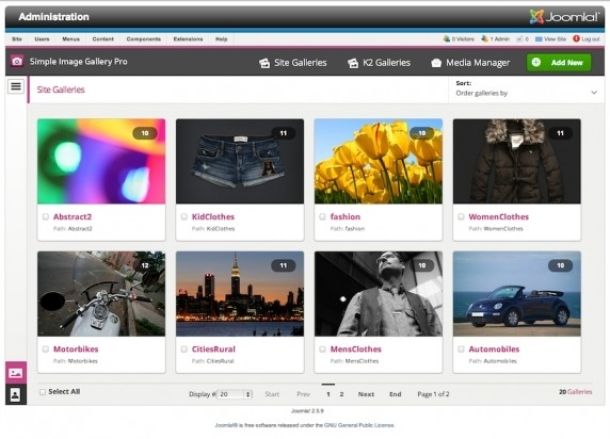Tick the Abstract2 gallery checkbox

click(45, 216)
